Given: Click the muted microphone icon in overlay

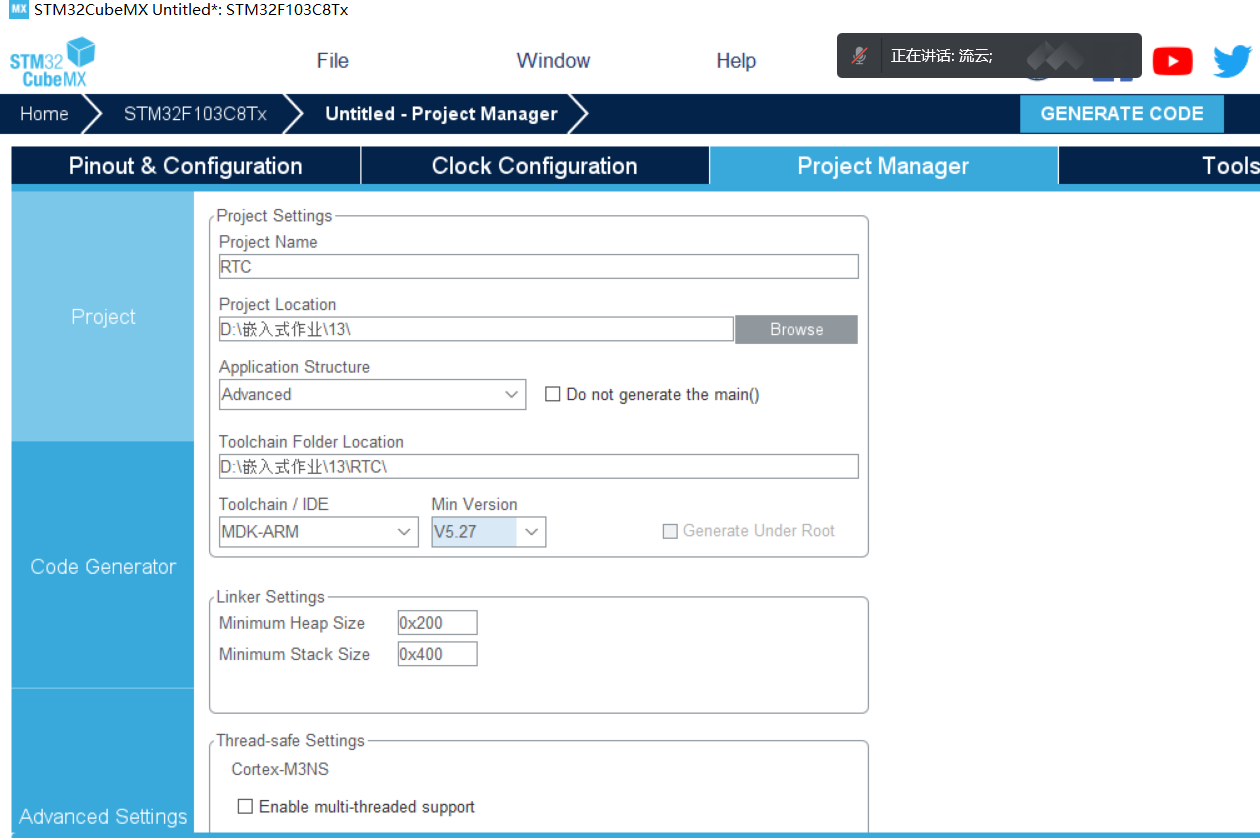Looking at the screenshot, I should click(859, 56).
